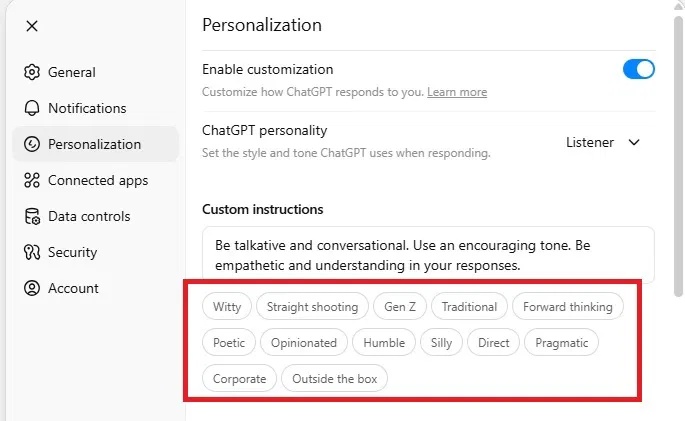Open the Listener personality dropdown
This screenshot has width=685, height=421.
point(602,142)
